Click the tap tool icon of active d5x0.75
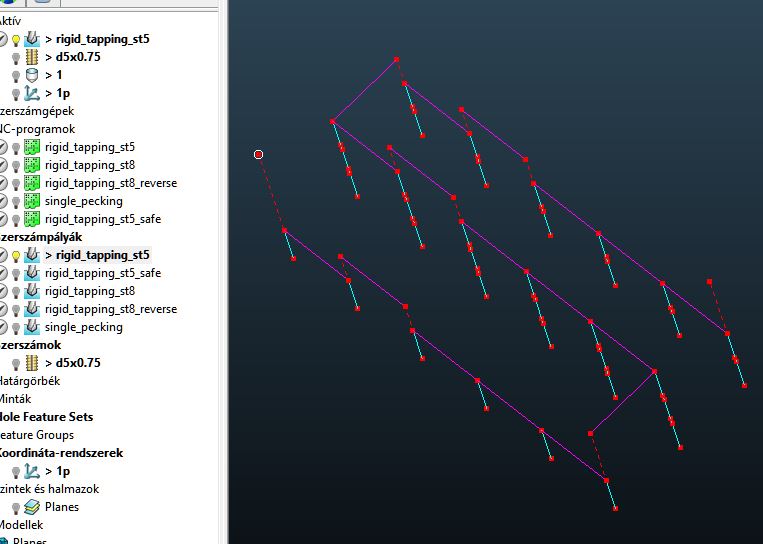 point(32,57)
